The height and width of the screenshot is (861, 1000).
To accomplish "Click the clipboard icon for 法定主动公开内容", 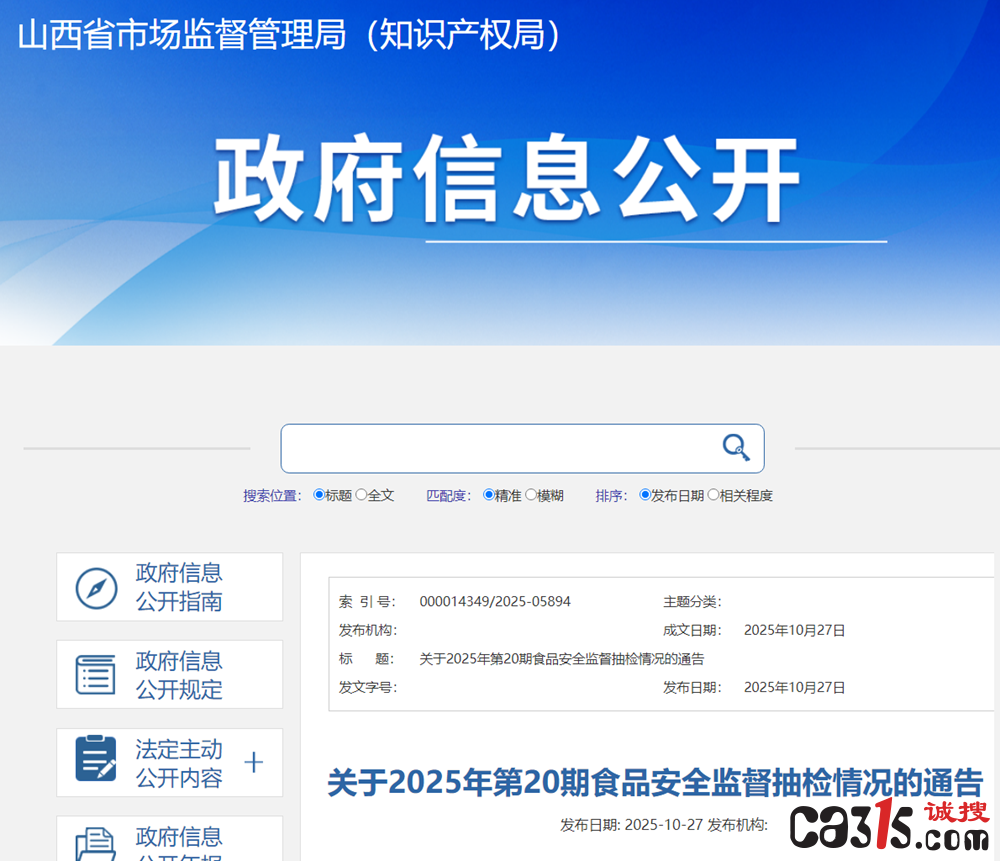I will (x=96, y=759).
